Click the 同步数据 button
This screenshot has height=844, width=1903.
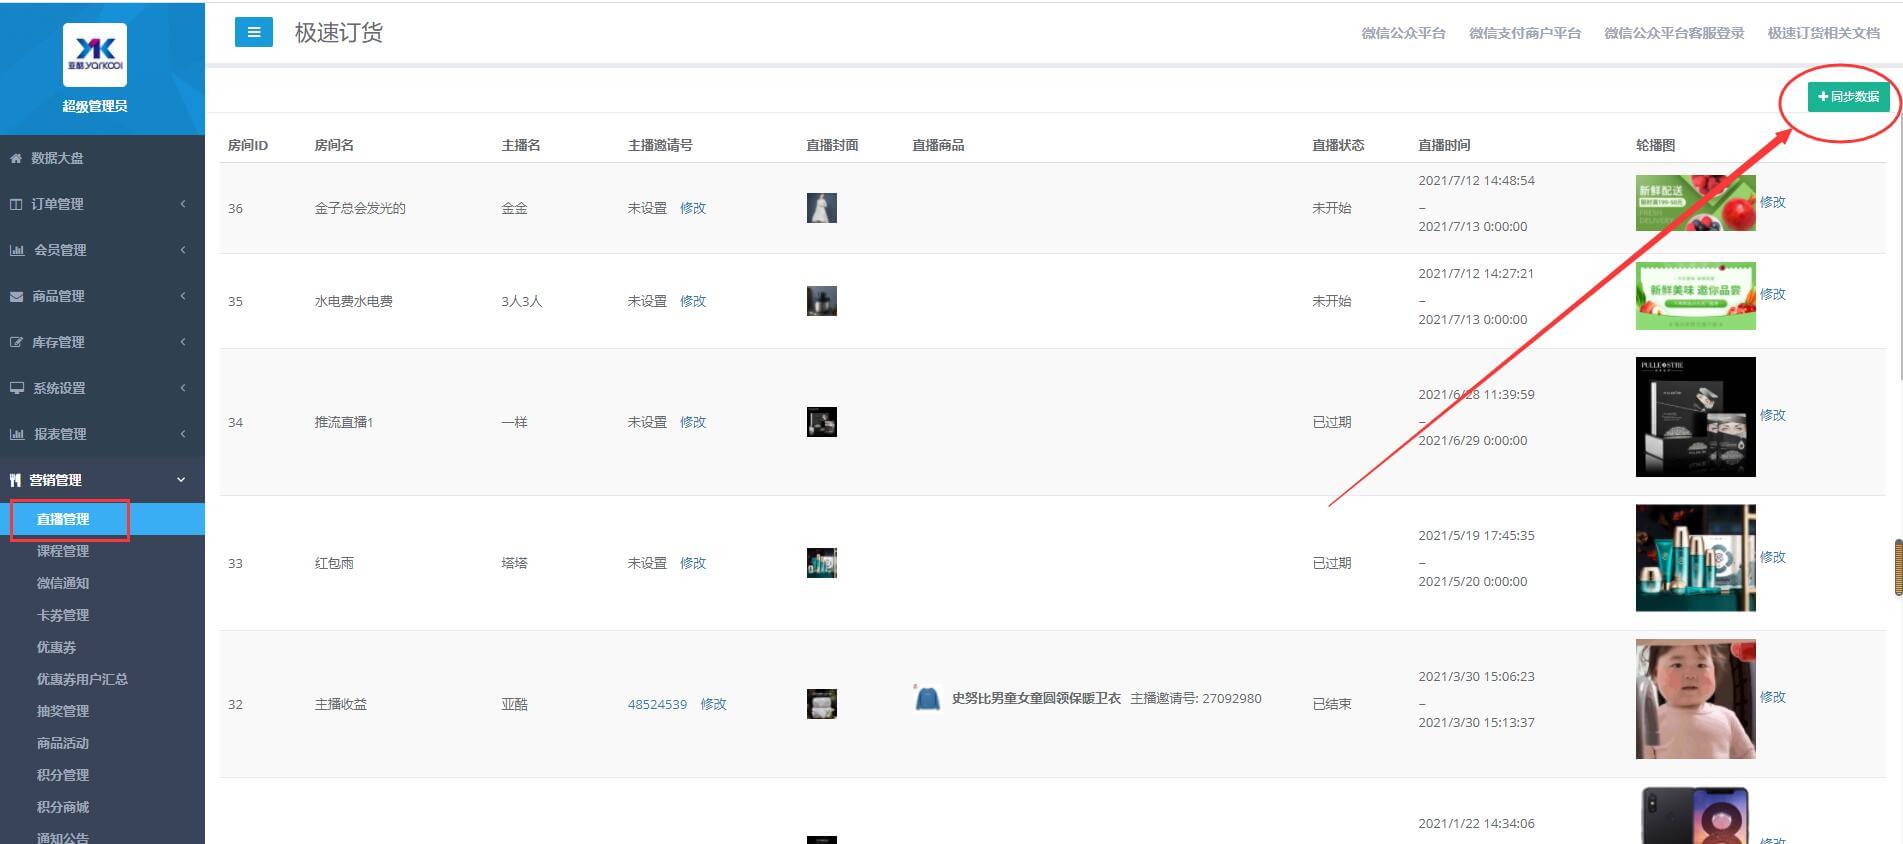[1848, 97]
